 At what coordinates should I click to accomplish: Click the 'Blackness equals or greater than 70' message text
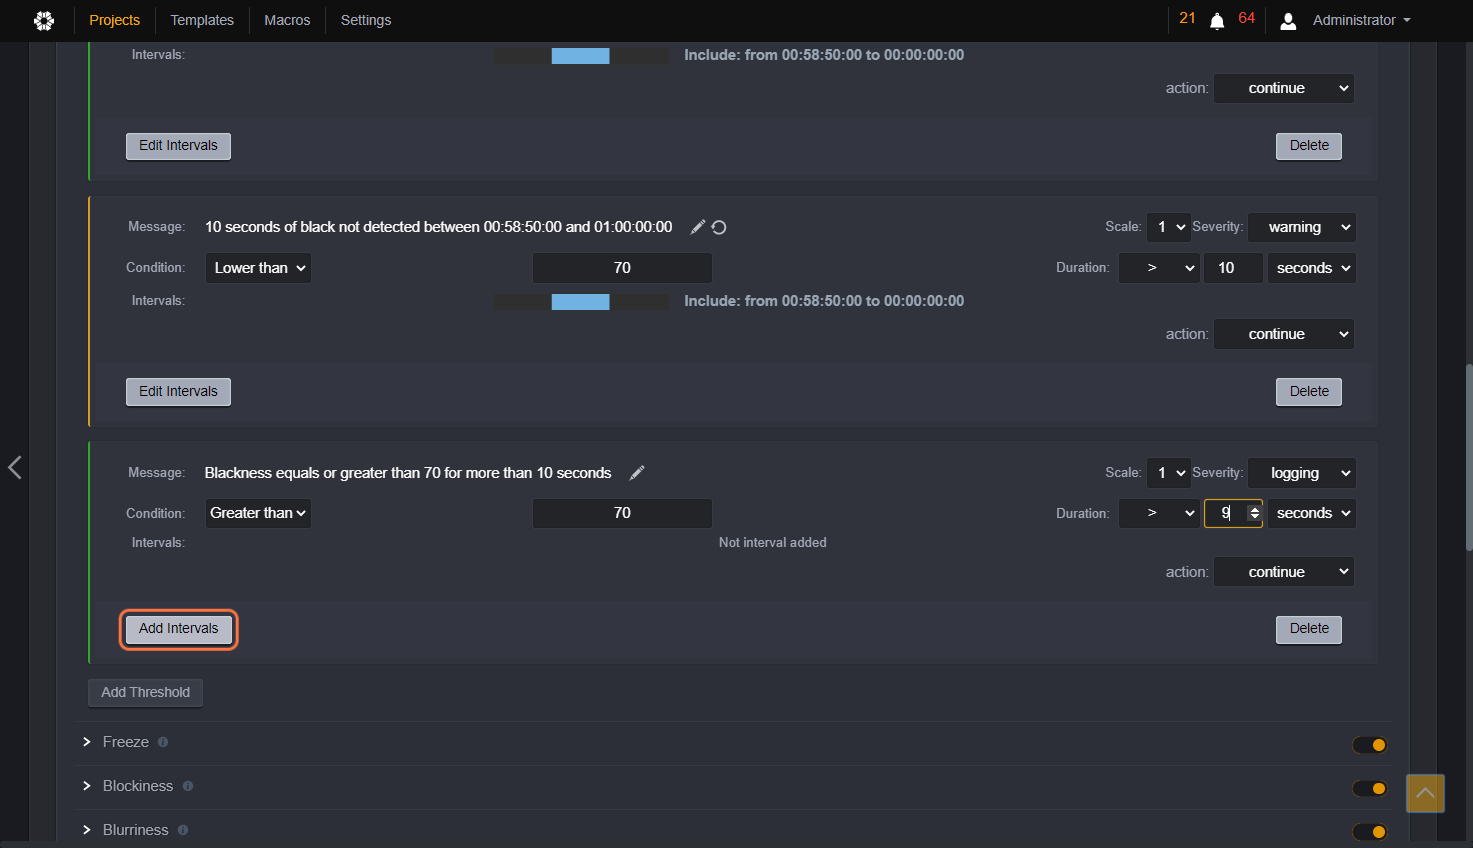pyautogui.click(x=408, y=473)
